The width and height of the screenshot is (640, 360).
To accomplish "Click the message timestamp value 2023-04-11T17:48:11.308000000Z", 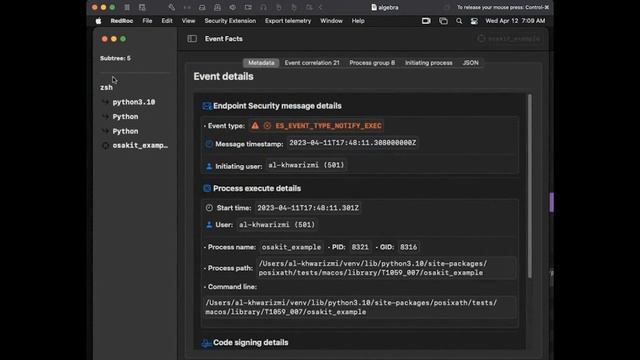I will pos(353,143).
